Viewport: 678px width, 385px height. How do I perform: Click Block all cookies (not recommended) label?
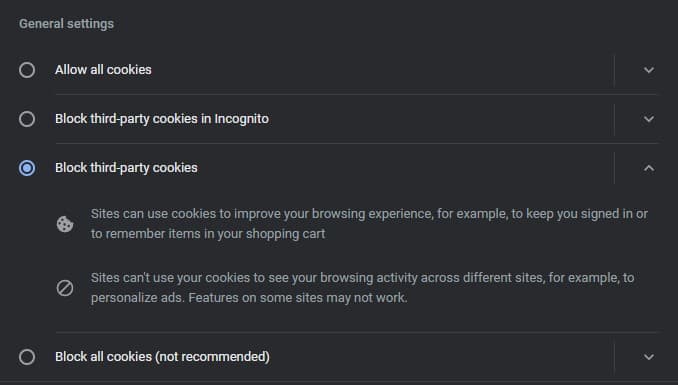pyautogui.click(x=162, y=357)
